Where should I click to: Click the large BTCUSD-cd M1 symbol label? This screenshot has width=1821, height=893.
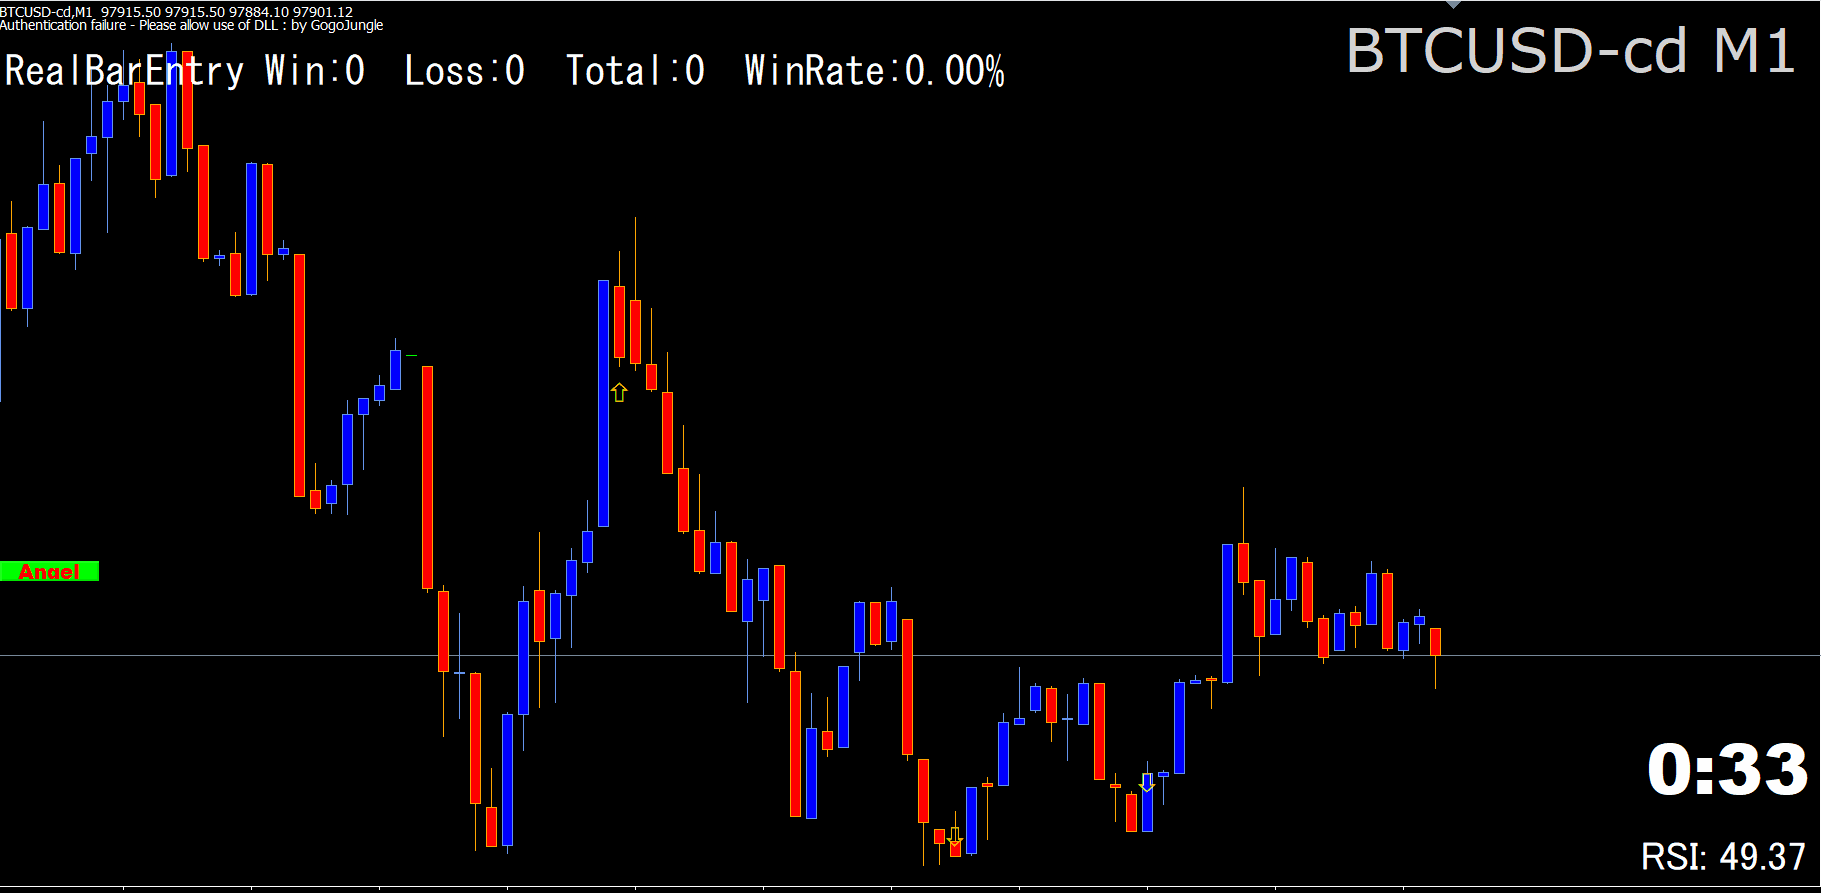tap(1570, 50)
